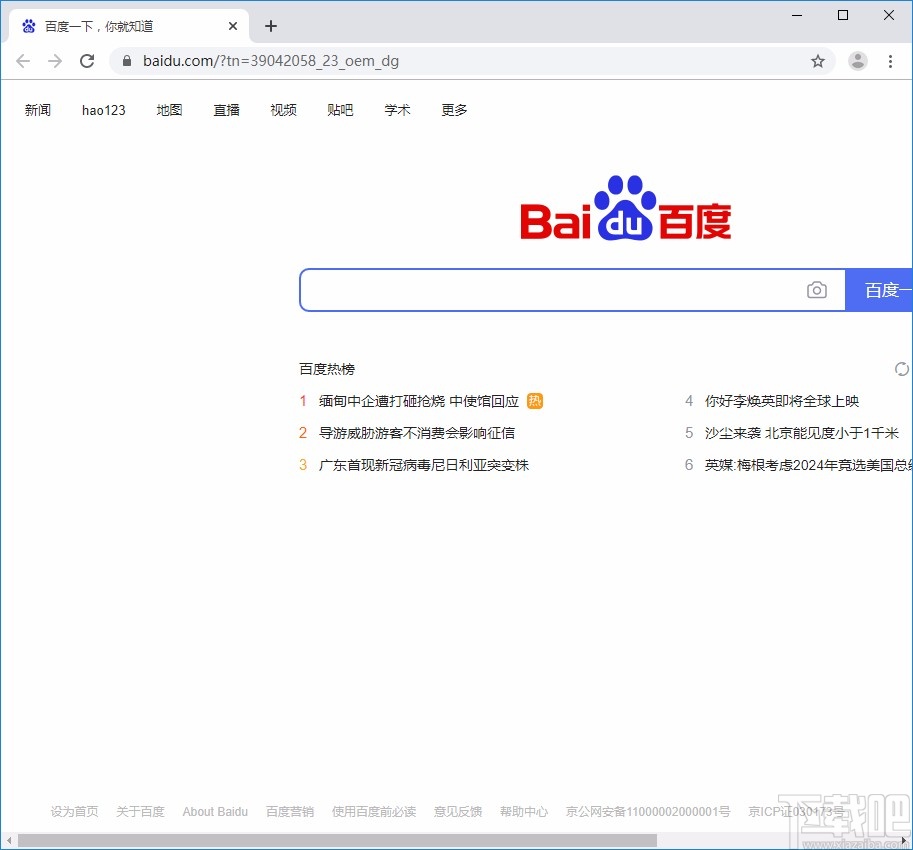Image resolution: width=913 pixels, height=850 pixels.
Task: Bookmark this page with the star icon
Action: tap(818, 60)
